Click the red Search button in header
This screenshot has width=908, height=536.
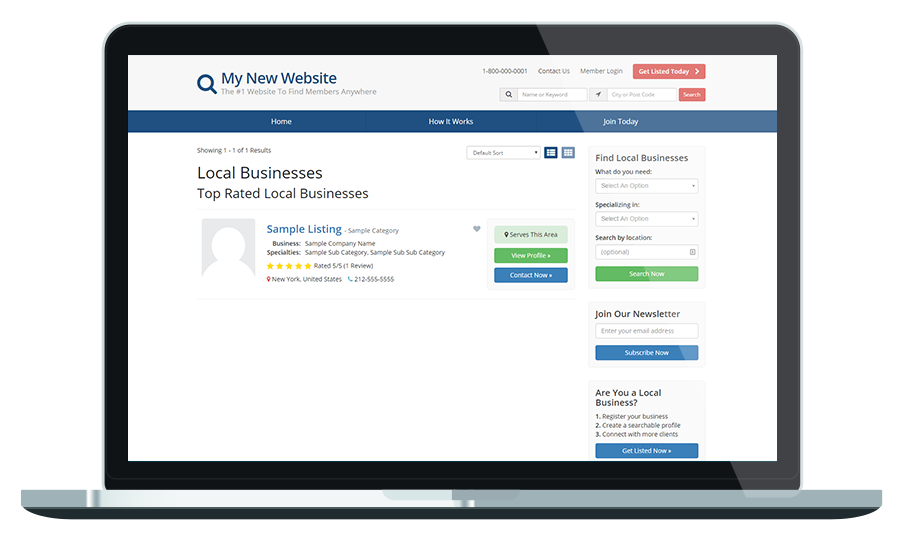pos(691,94)
